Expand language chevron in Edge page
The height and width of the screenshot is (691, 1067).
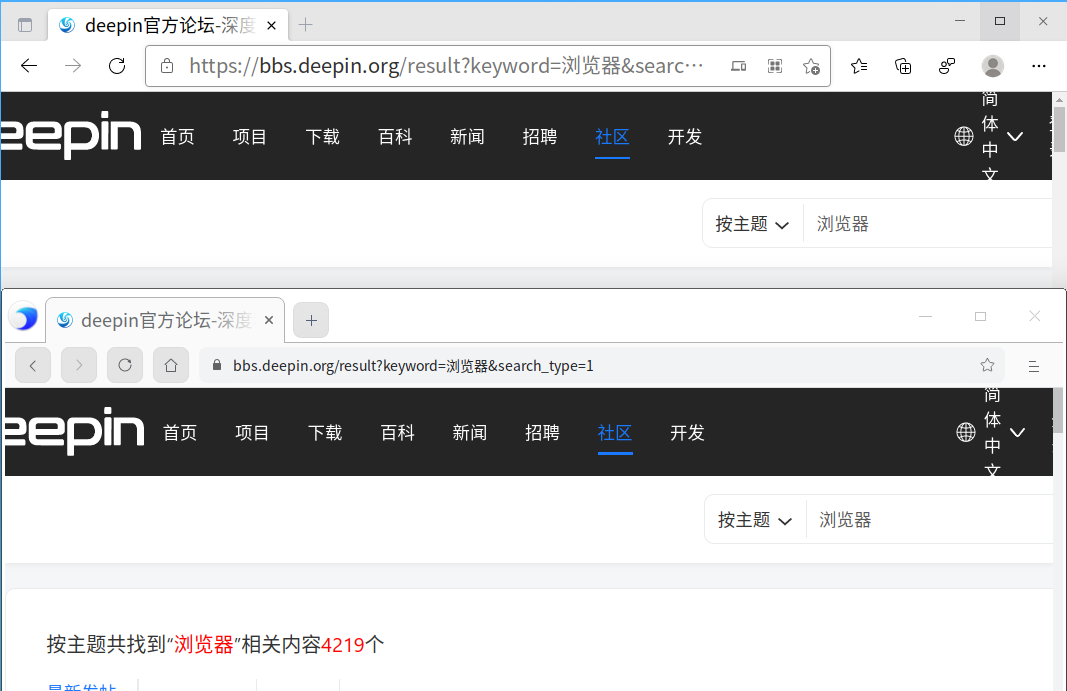[x=1015, y=137]
